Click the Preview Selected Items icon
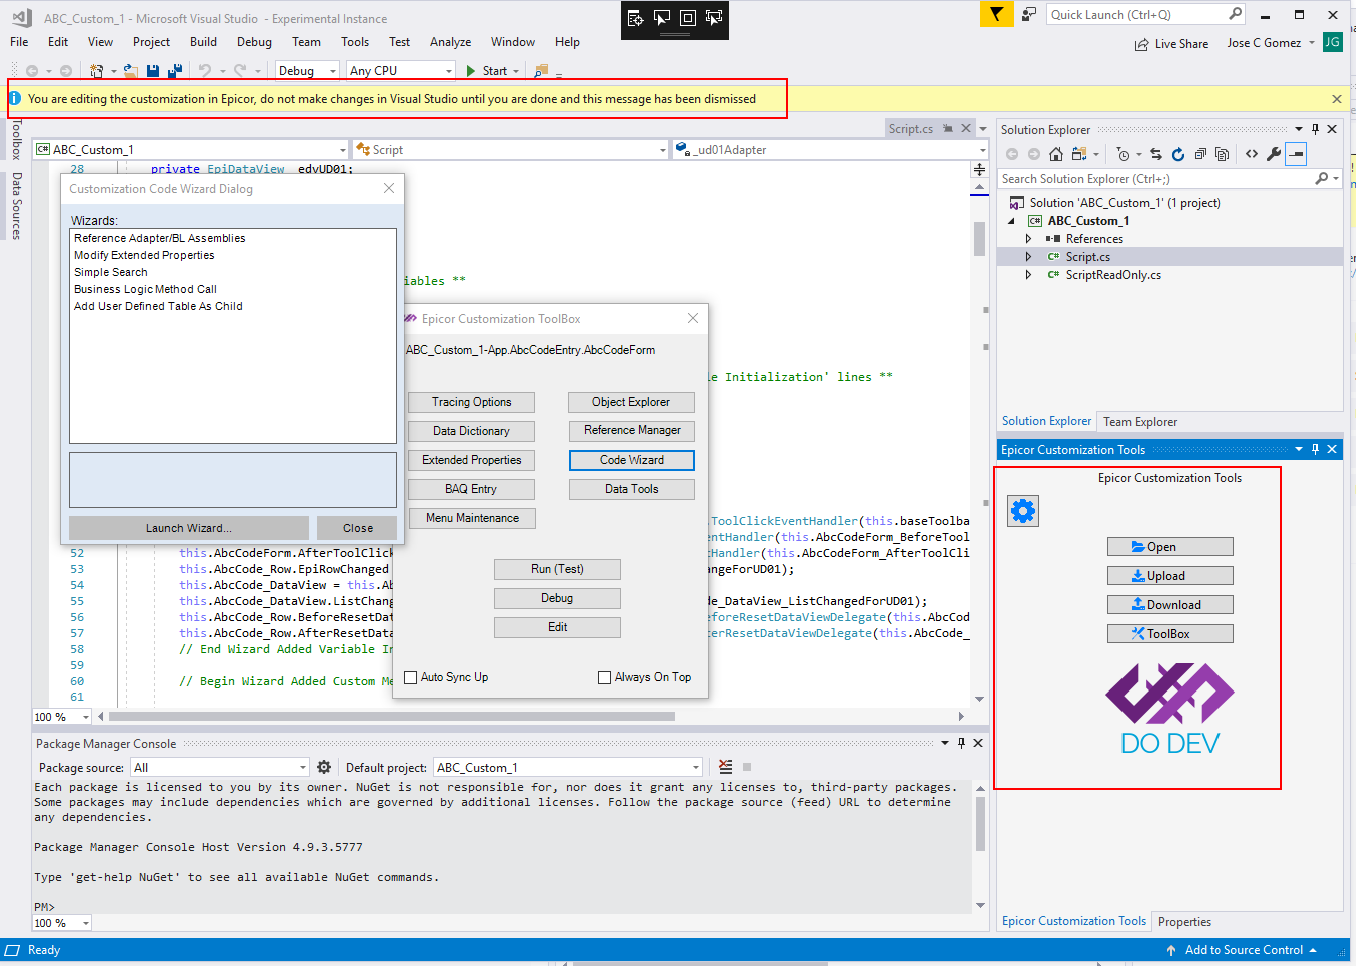This screenshot has width=1356, height=966. (x=1296, y=154)
